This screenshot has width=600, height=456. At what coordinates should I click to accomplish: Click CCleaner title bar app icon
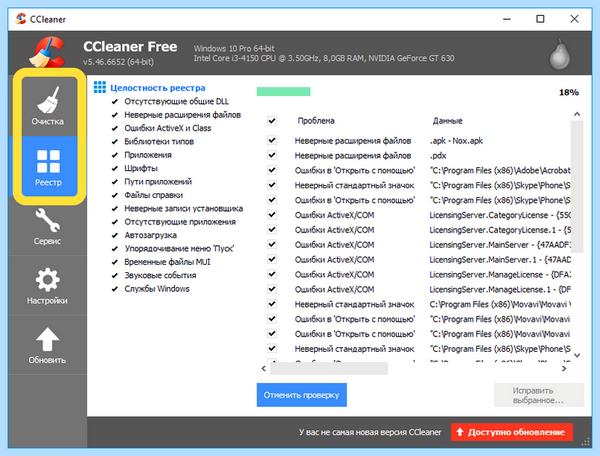(21, 19)
